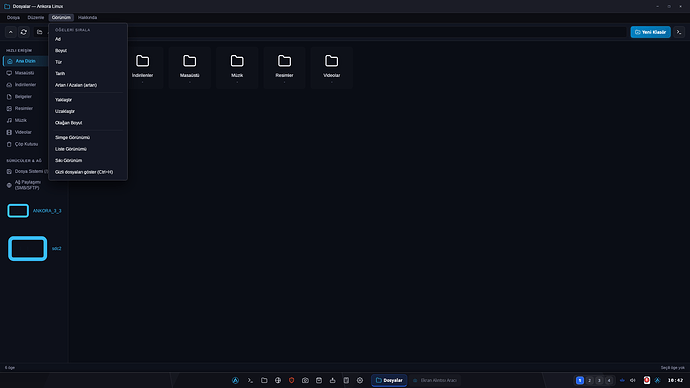This screenshot has width=690, height=388.
Task: Go to Belgeler in the sidebar
Action: (x=26, y=96)
